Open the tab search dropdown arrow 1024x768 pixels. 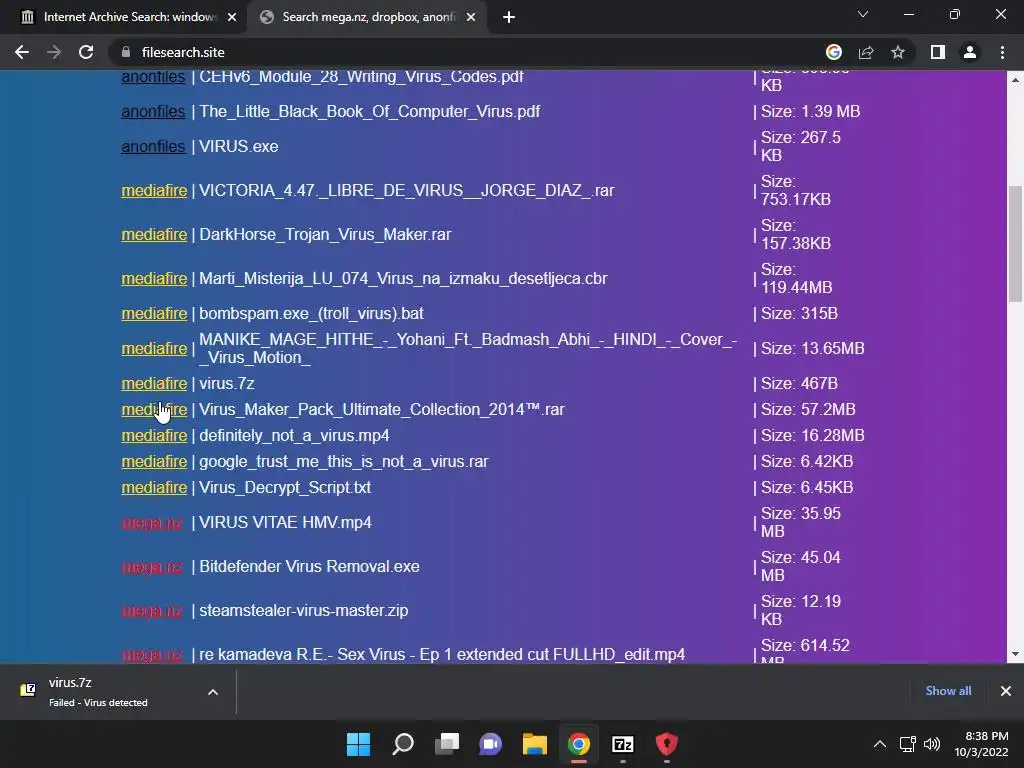(x=863, y=14)
